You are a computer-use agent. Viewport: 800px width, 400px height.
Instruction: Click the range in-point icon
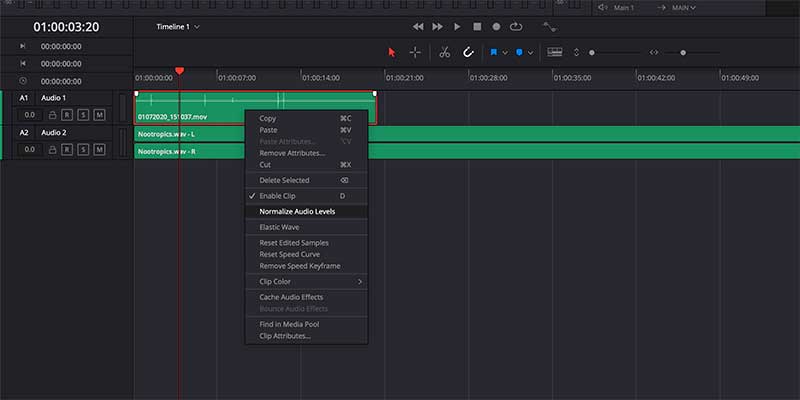pyautogui.click(x=22, y=46)
